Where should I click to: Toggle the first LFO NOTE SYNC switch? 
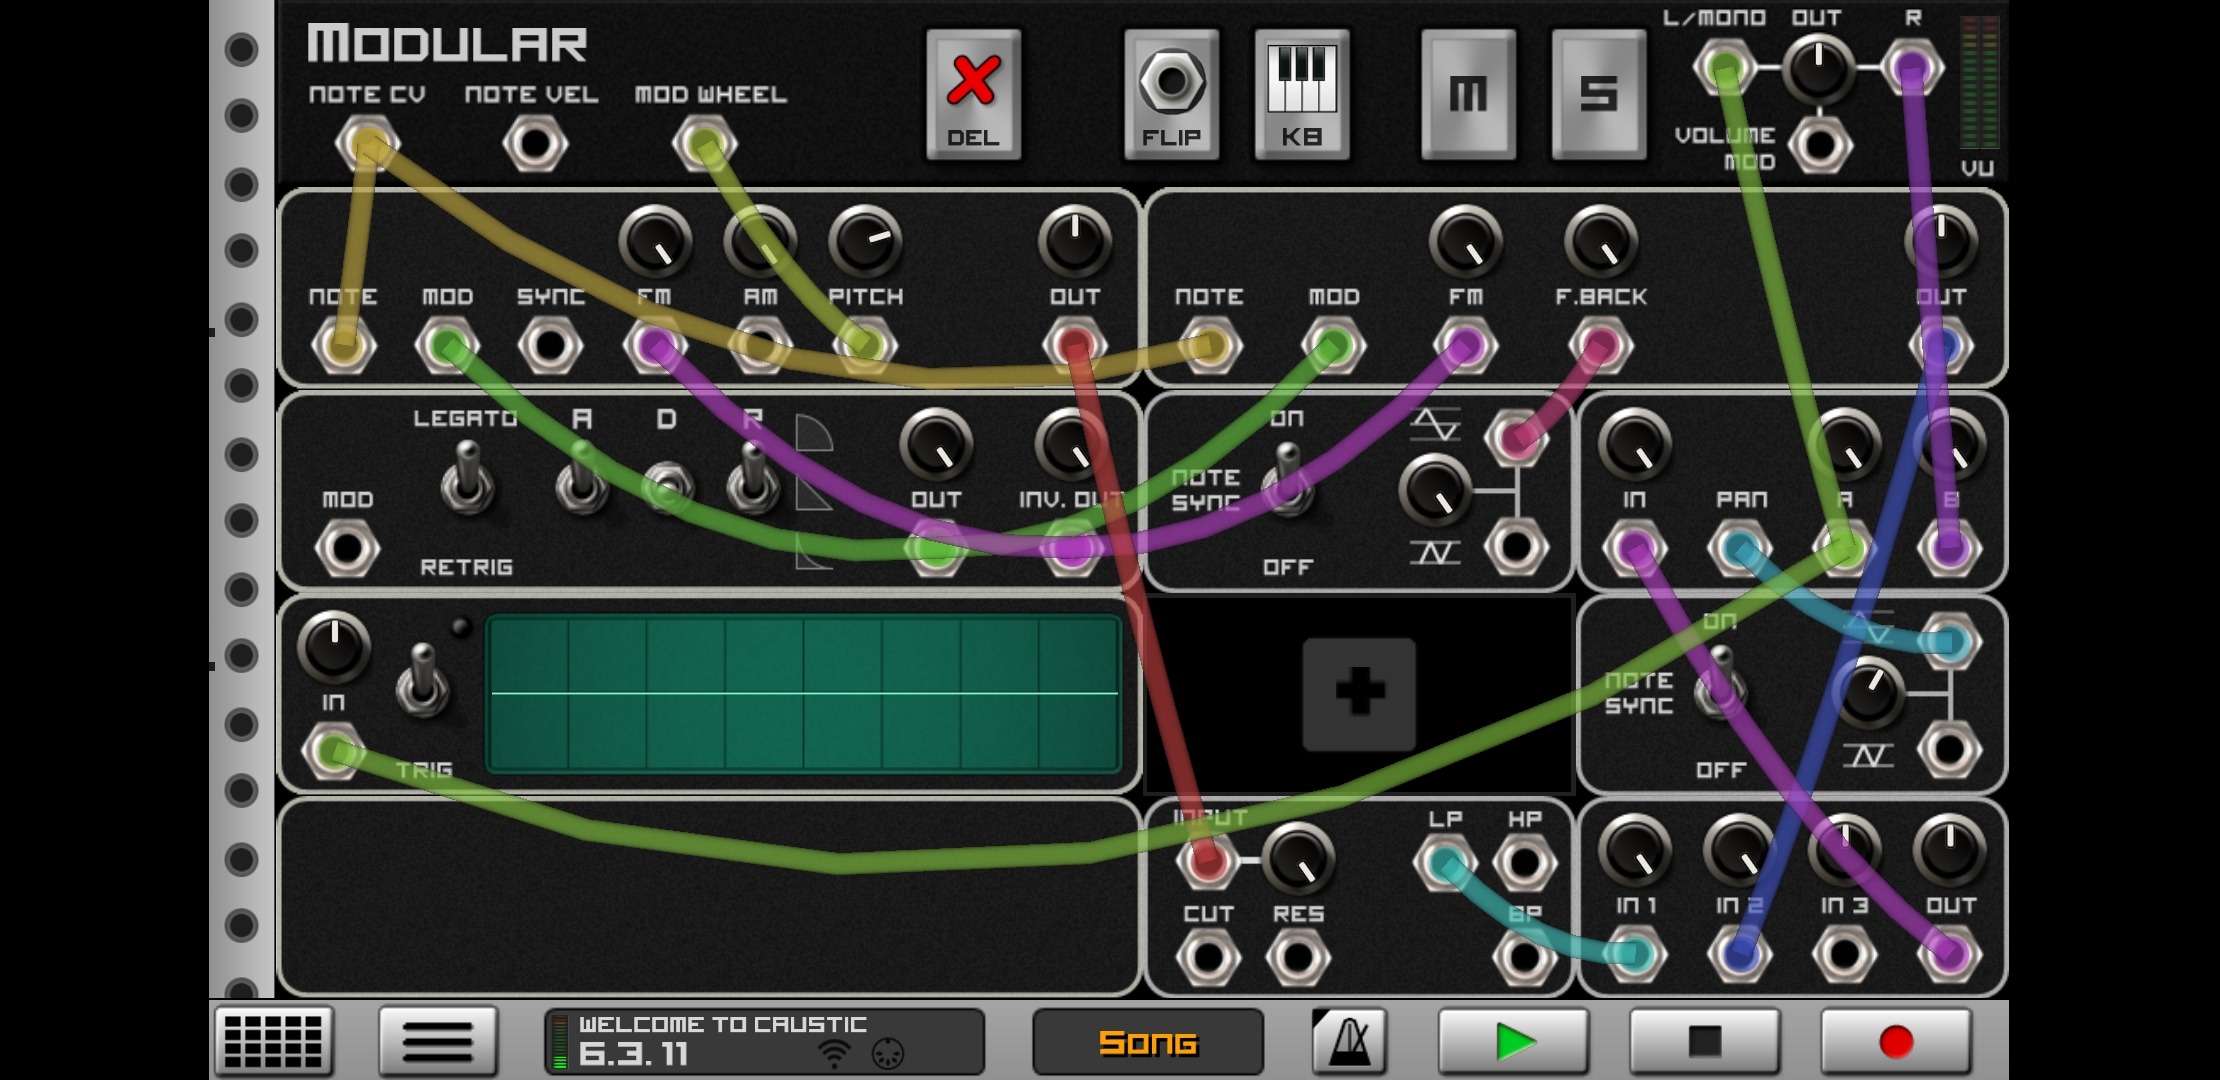[x=1288, y=480]
